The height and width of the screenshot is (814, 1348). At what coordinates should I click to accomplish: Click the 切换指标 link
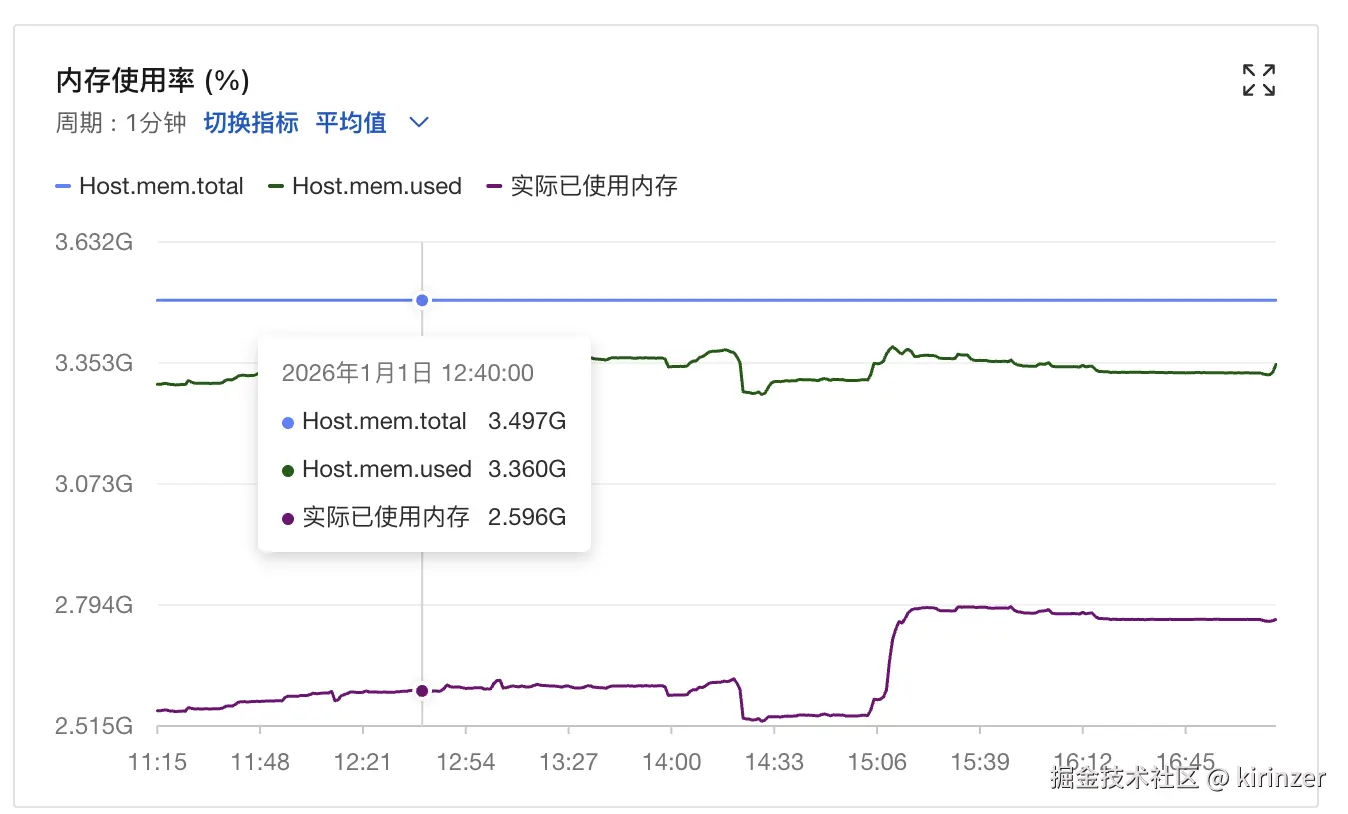coord(251,122)
